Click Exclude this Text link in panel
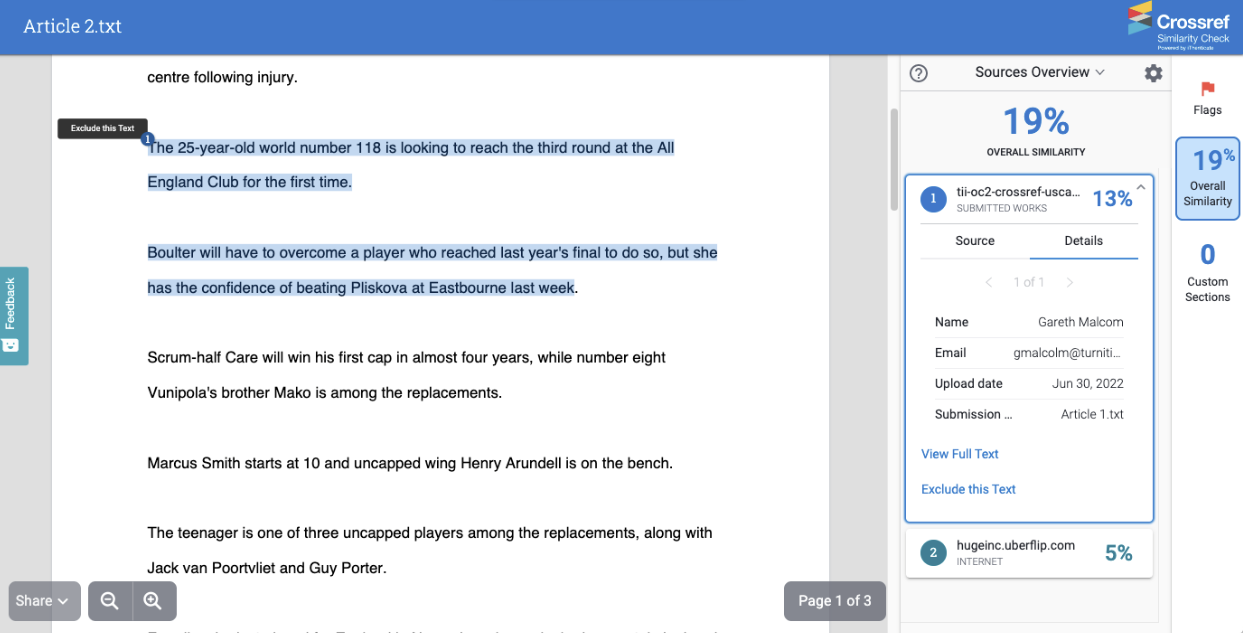The height and width of the screenshot is (633, 1243). 968,489
